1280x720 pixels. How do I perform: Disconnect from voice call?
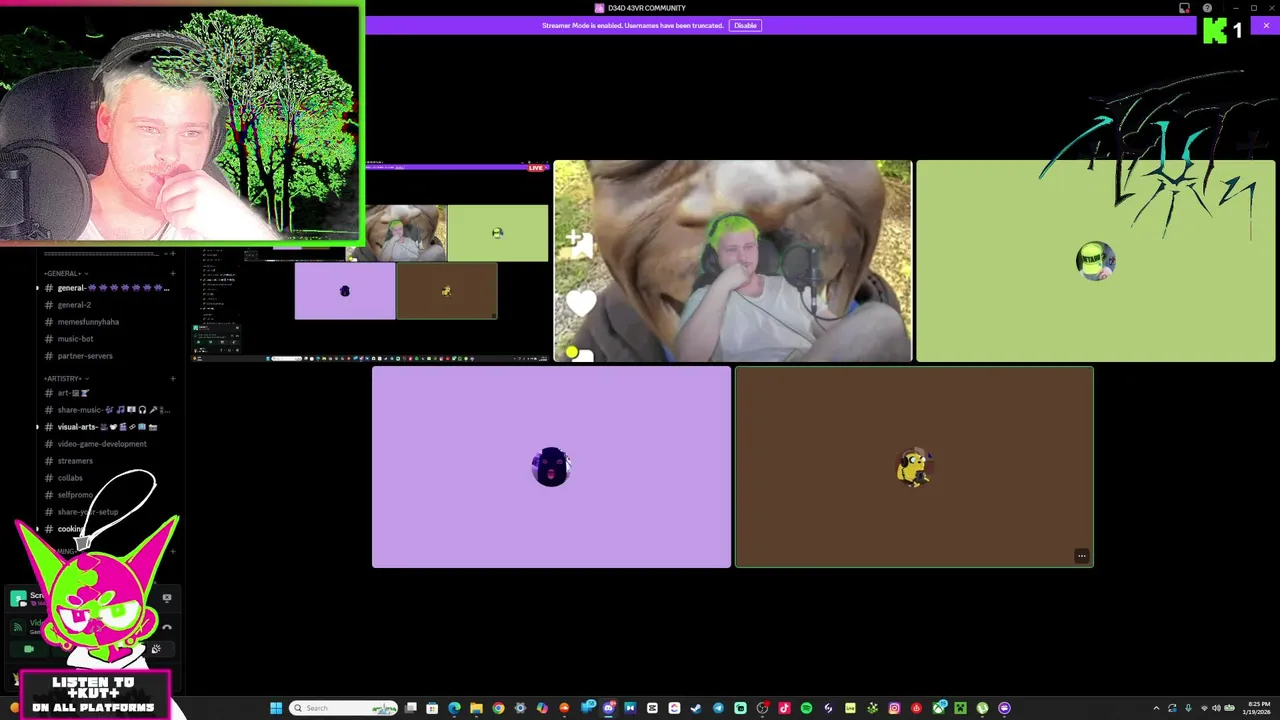click(167, 628)
